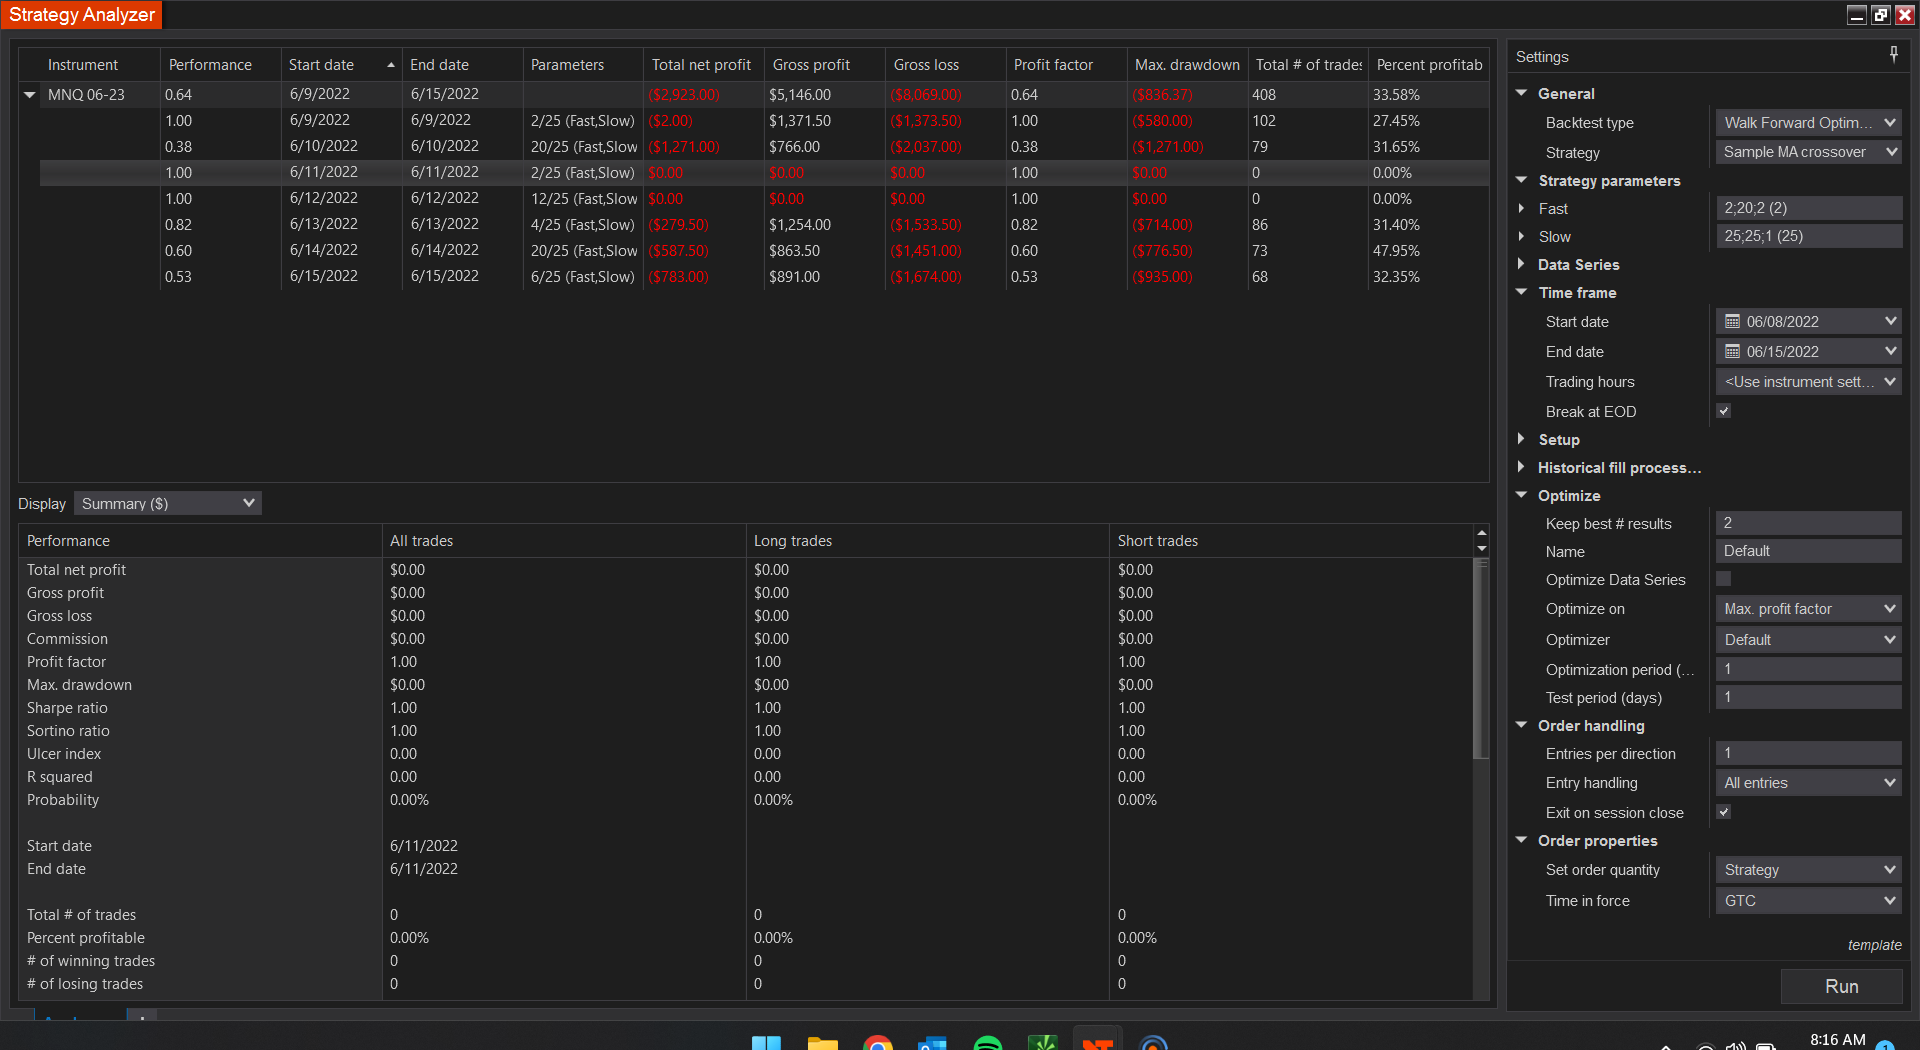This screenshot has height=1050, width=1920.
Task: Open the Strategy dropdown showing Sample MA crossover
Action: click(x=1808, y=152)
